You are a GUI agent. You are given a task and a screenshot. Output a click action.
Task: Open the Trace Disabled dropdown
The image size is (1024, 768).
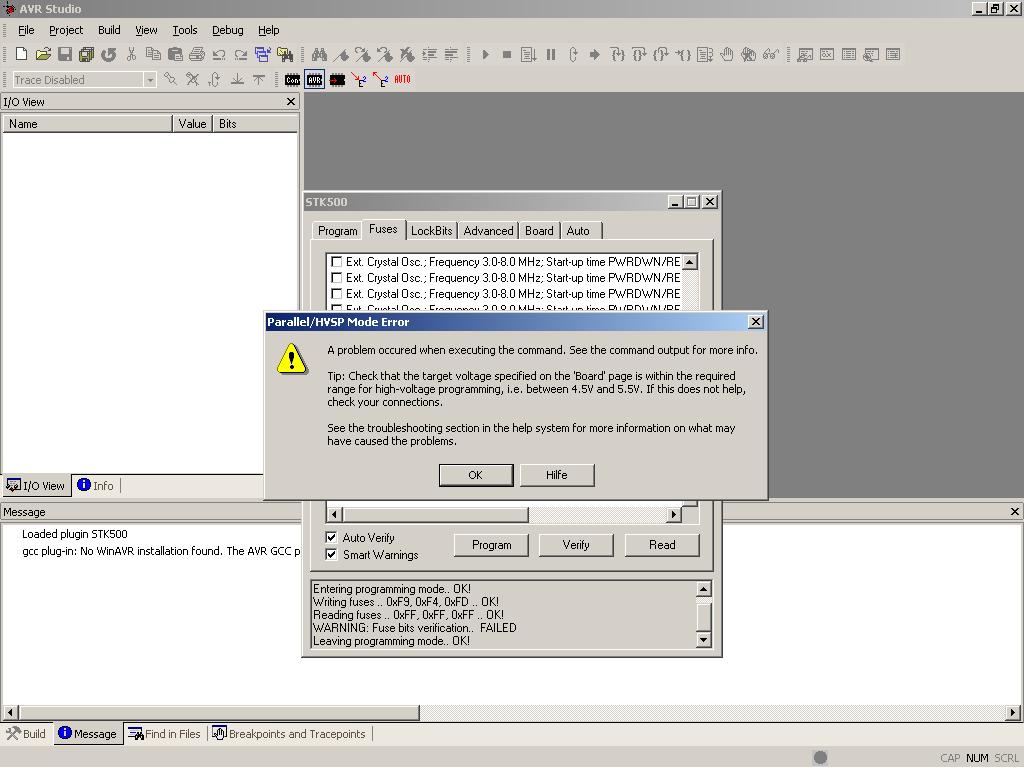[150, 80]
